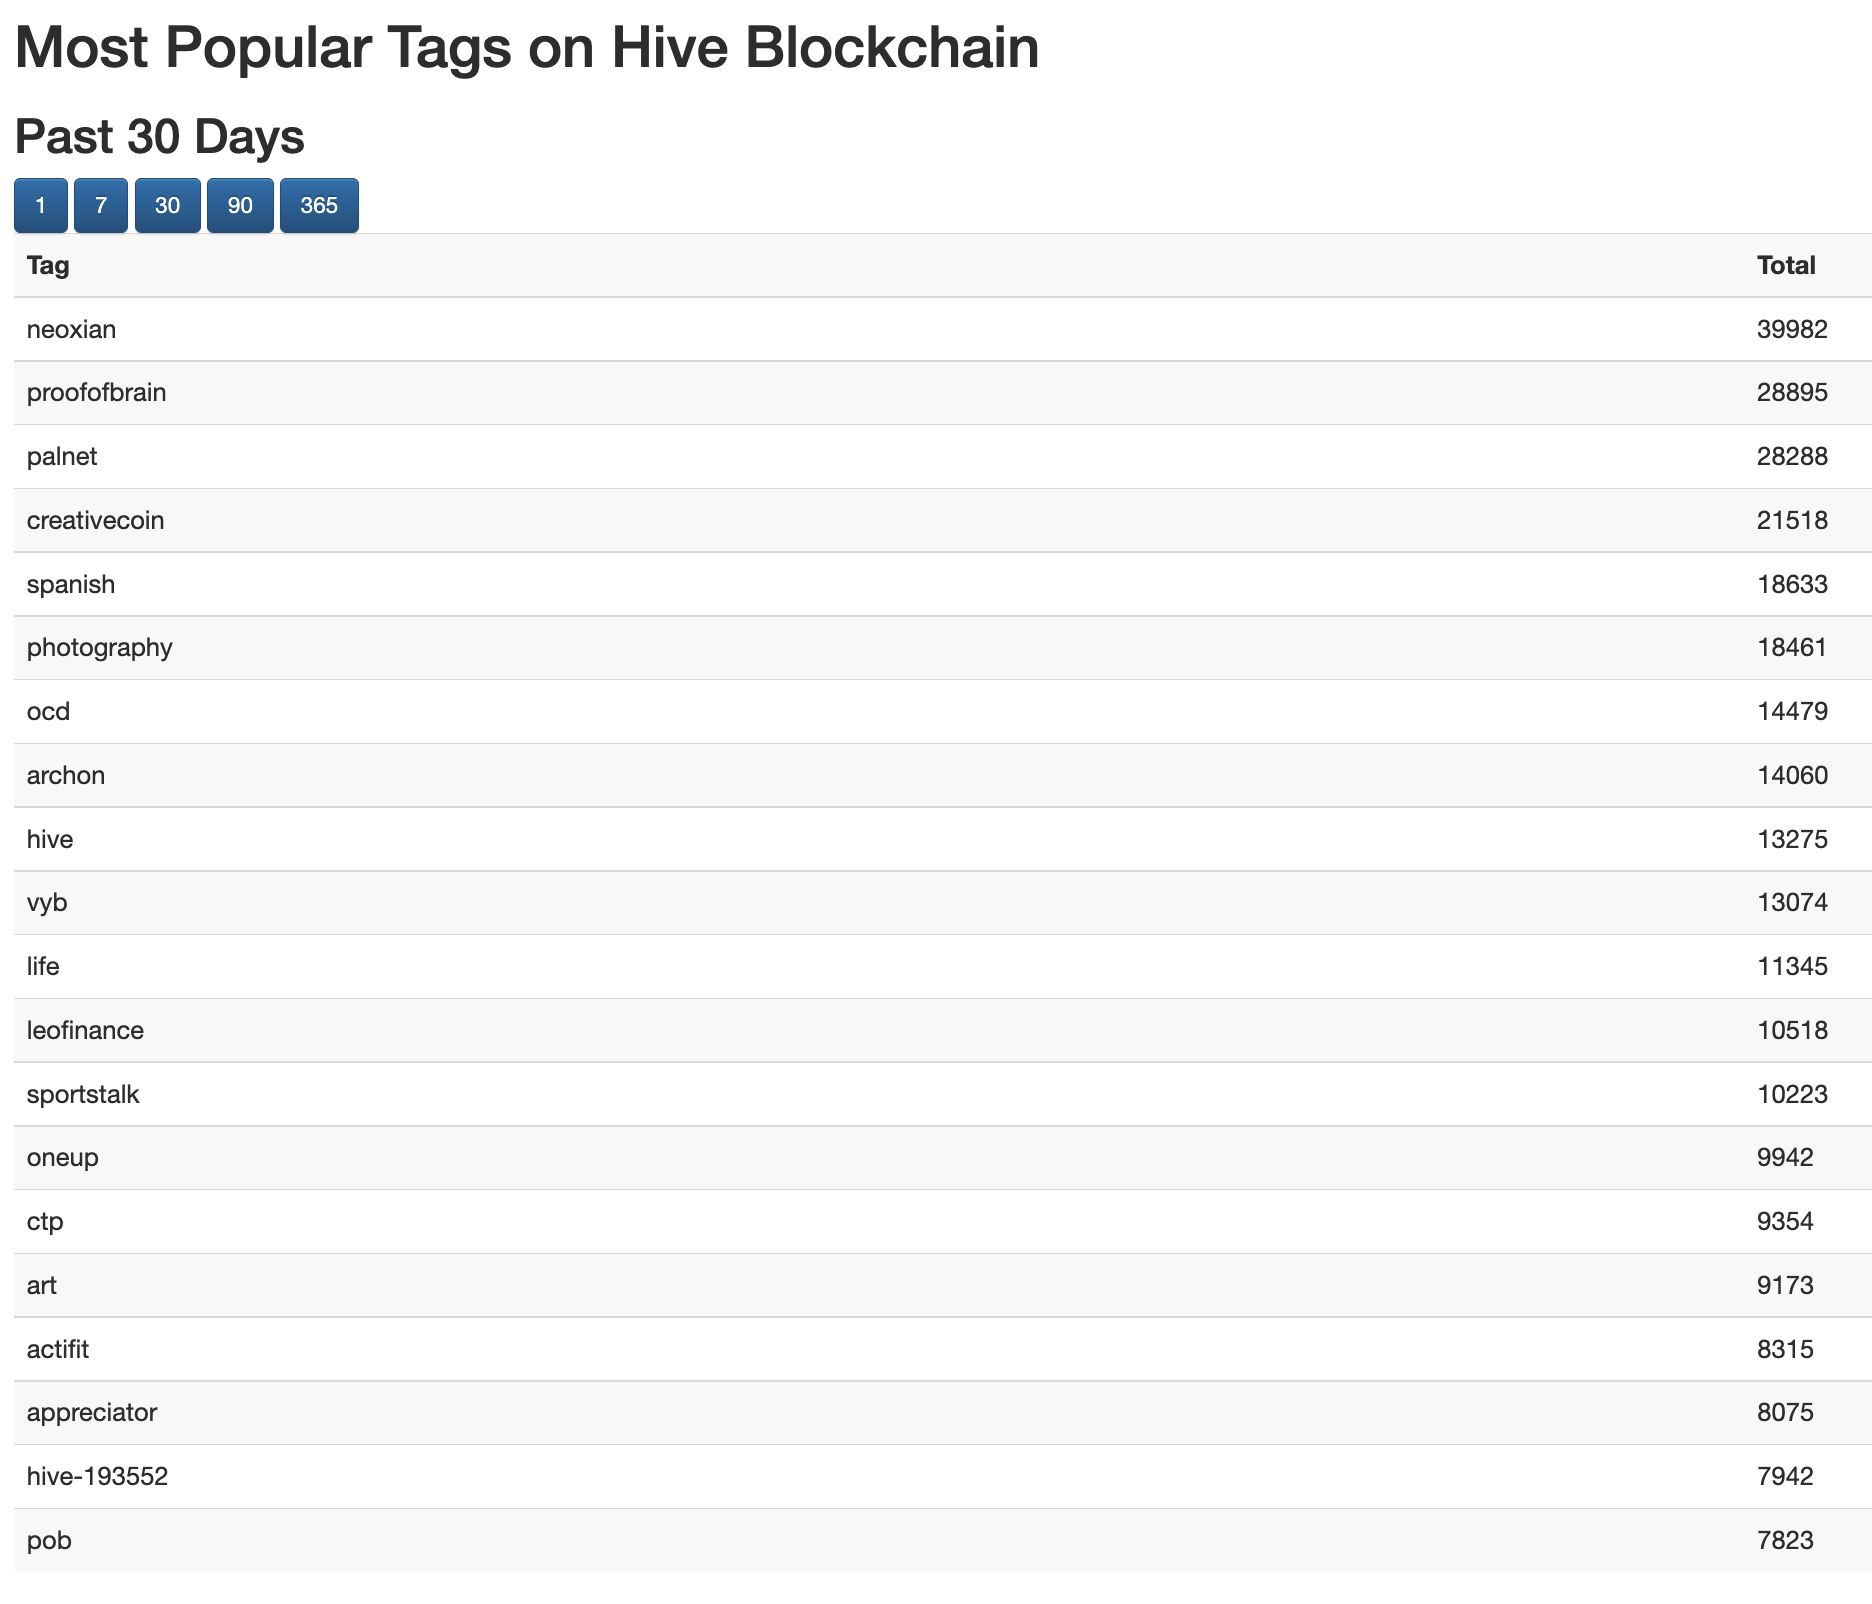Select the neoxian tag row
The image size is (1872, 1604).
(943, 330)
